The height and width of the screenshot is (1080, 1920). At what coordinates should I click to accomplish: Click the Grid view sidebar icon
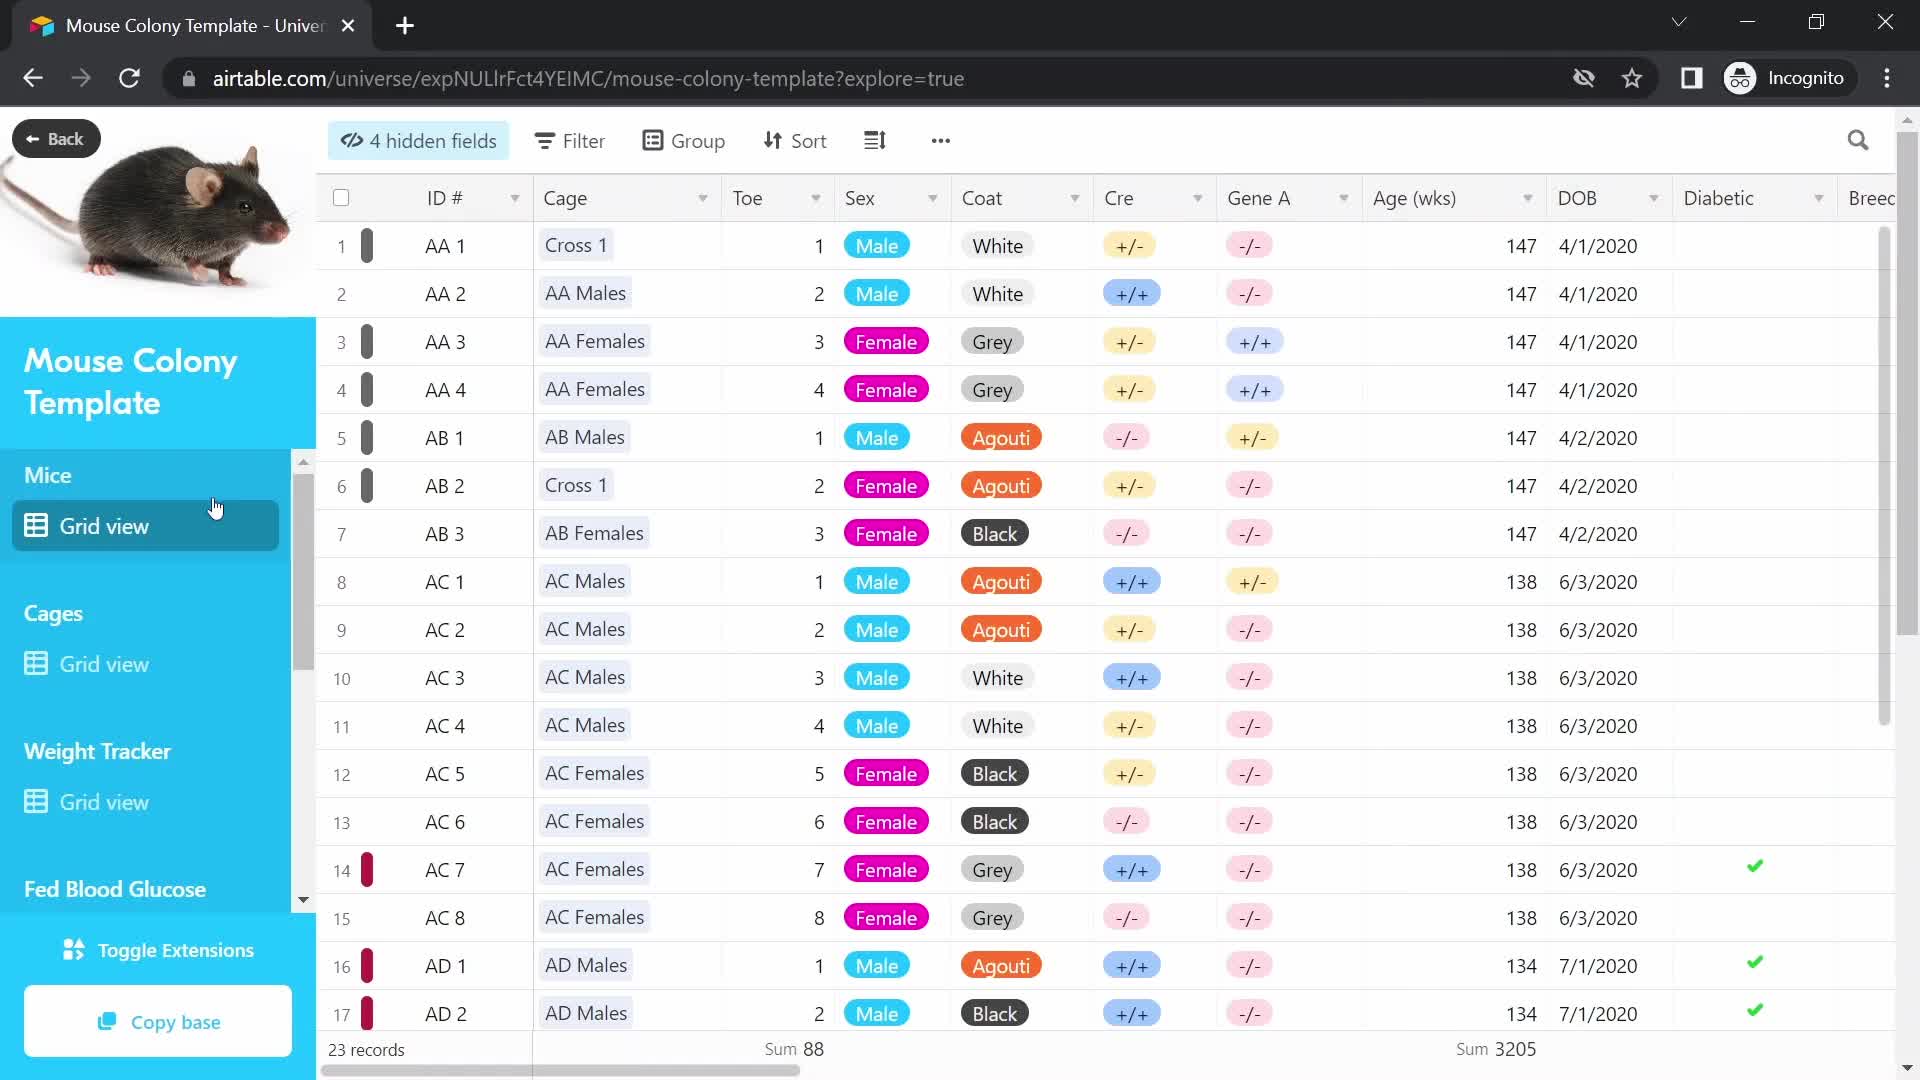coord(36,526)
